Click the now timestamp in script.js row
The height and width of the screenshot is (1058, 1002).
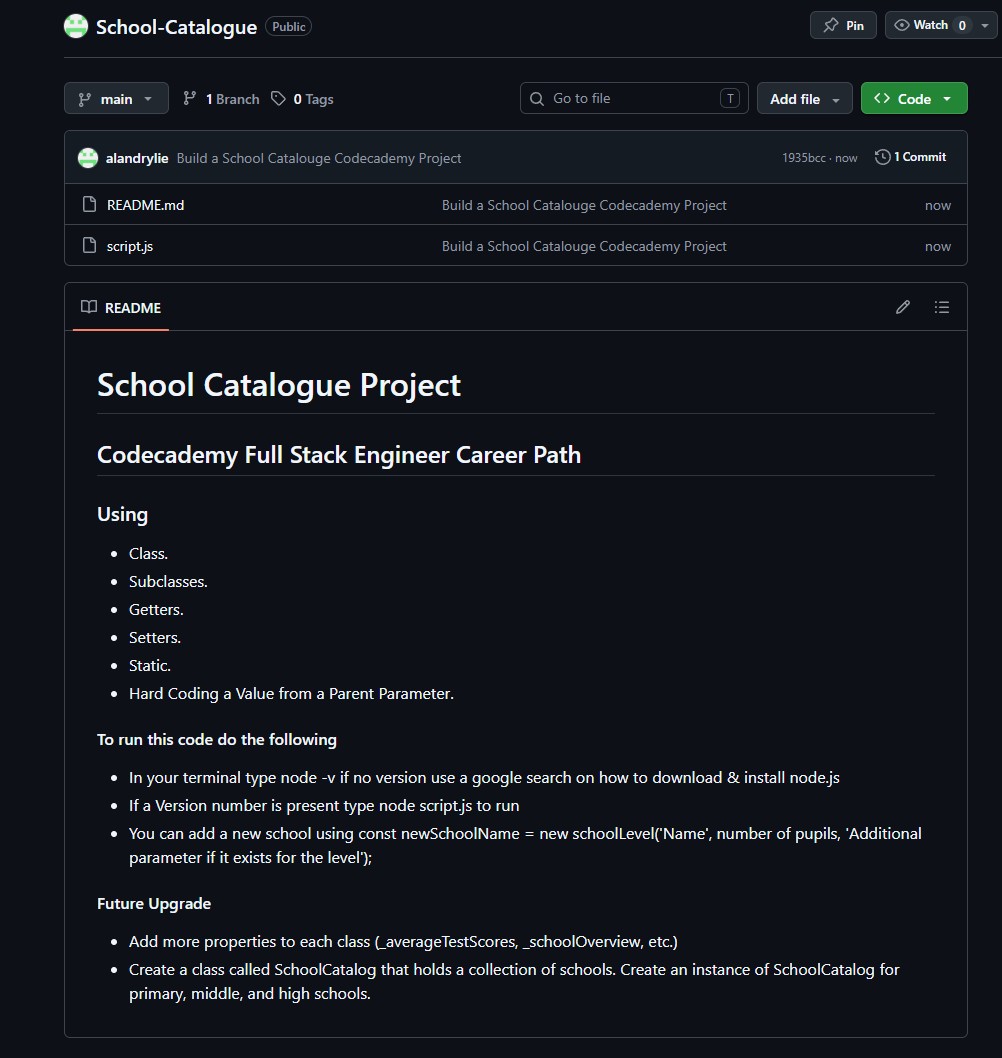pyautogui.click(x=937, y=247)
